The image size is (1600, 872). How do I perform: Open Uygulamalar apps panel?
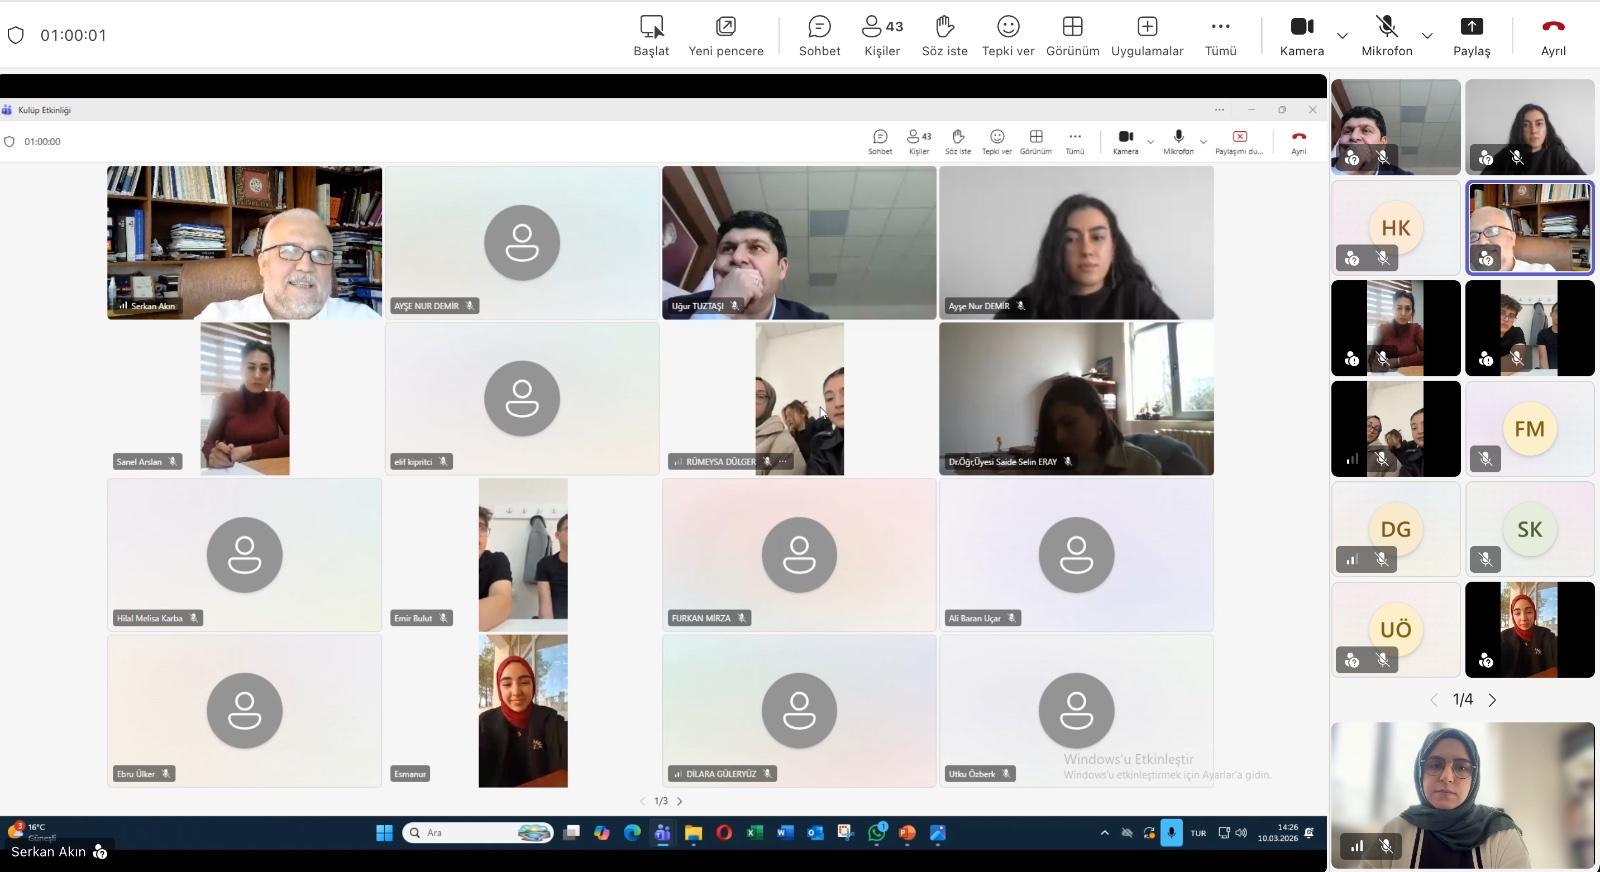coord(1147,35)
